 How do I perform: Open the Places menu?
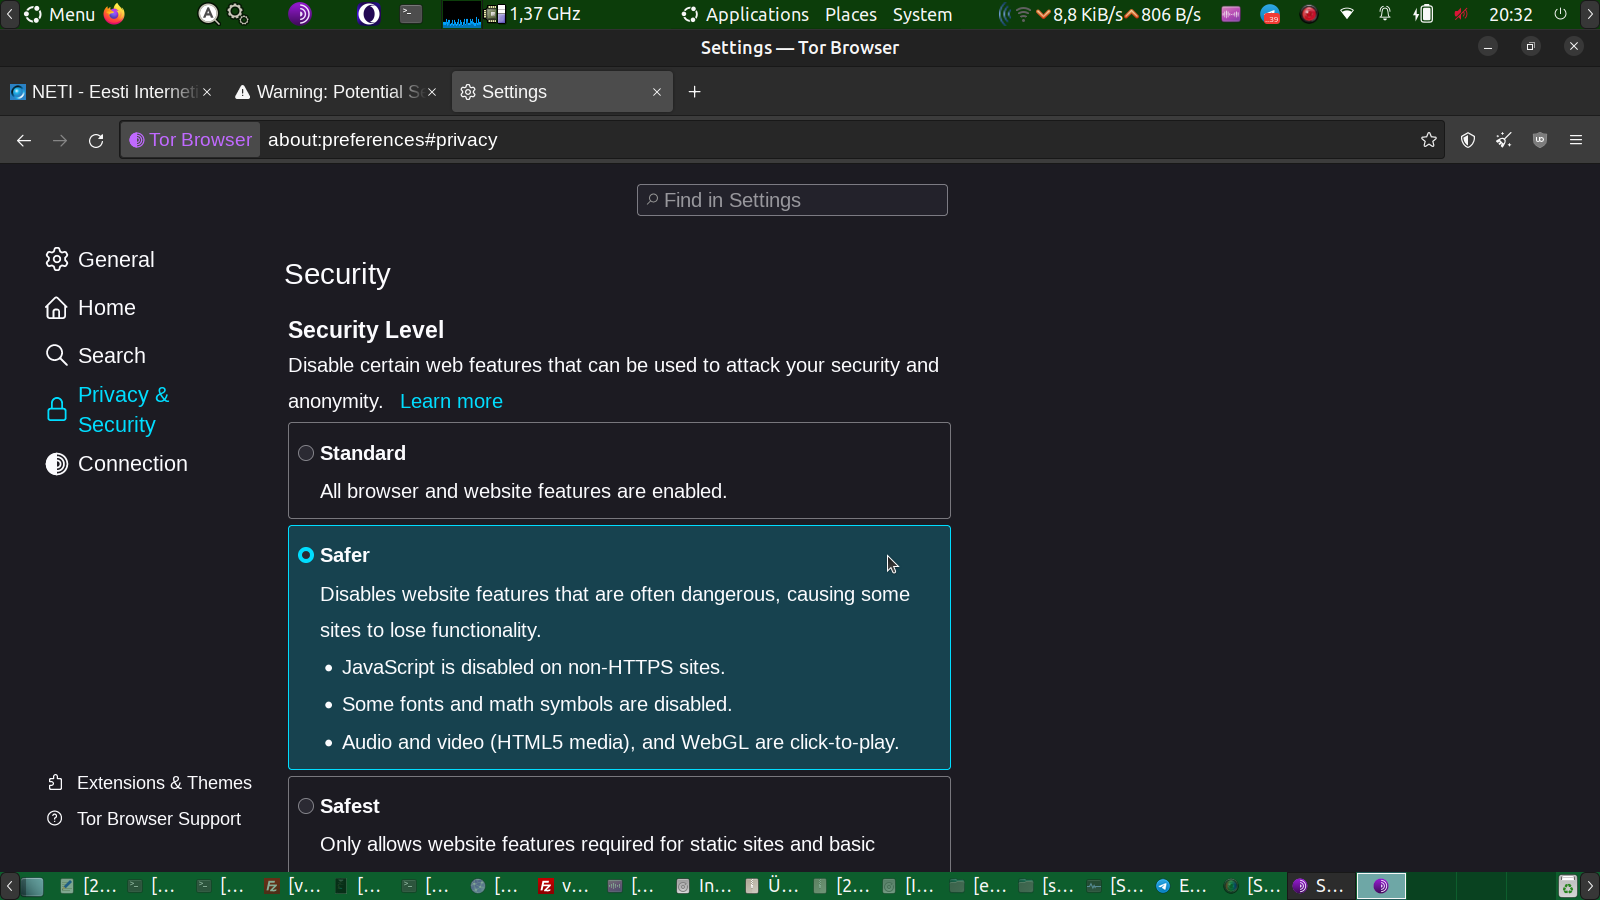point(851,14)
